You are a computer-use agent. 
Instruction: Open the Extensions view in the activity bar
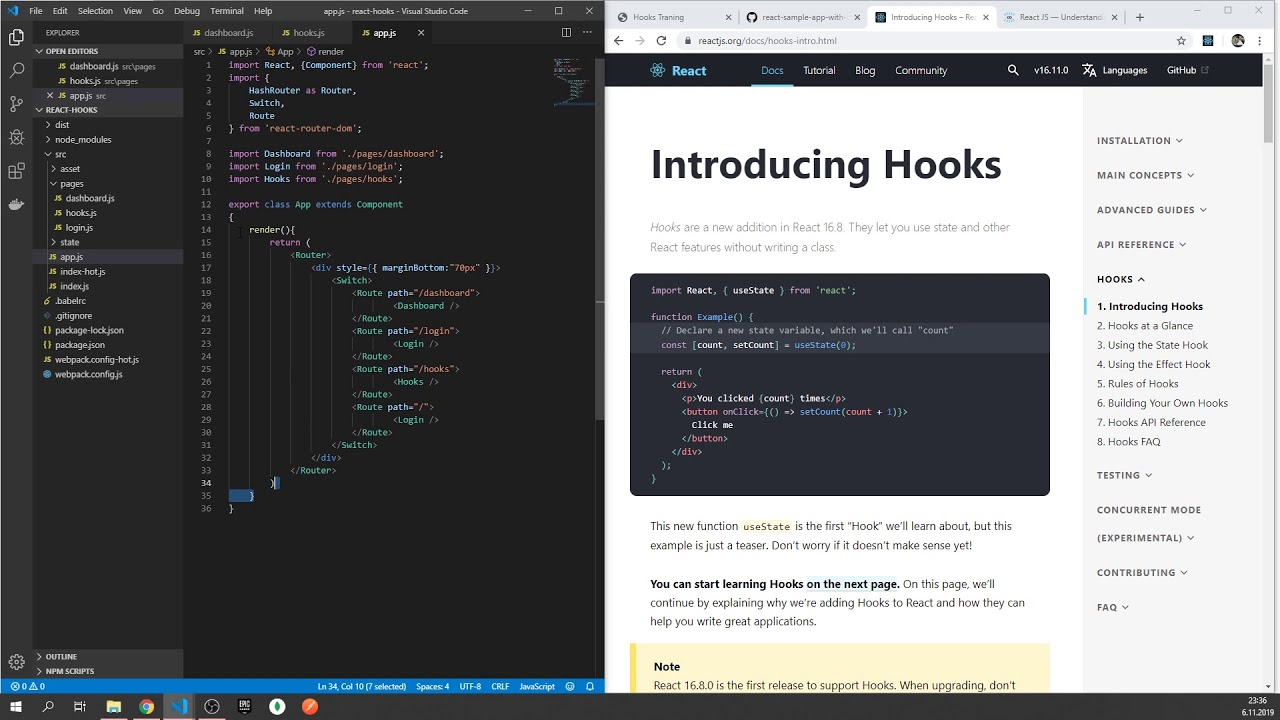[16, 171]
